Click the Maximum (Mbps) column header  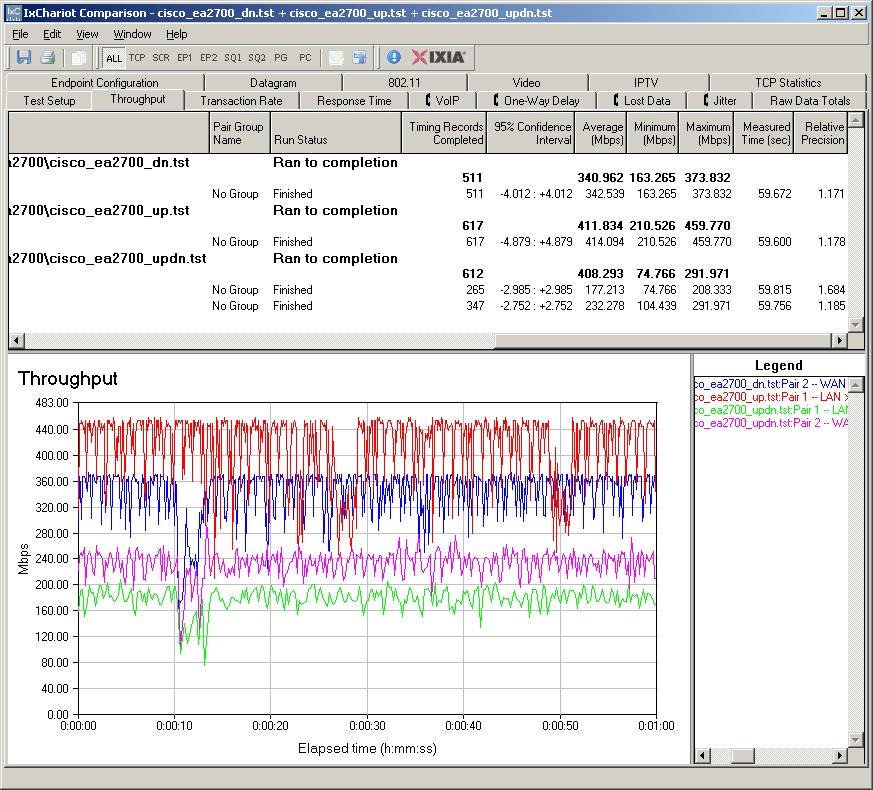point(706,133)
